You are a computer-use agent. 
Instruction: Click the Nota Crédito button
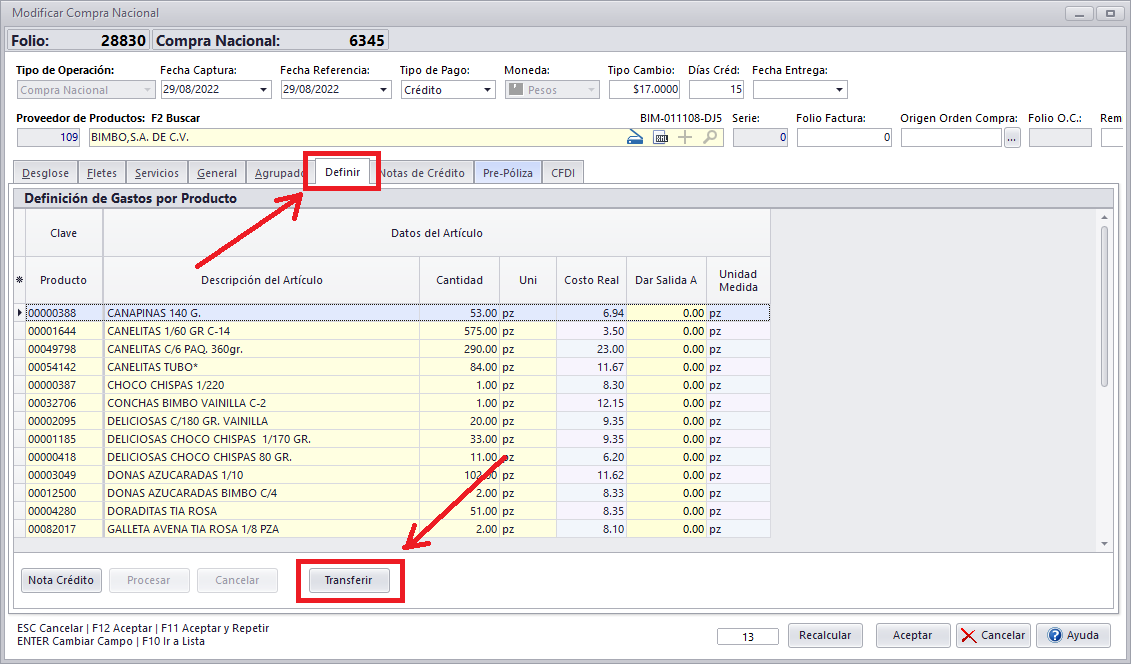click(x=61, y=580)
